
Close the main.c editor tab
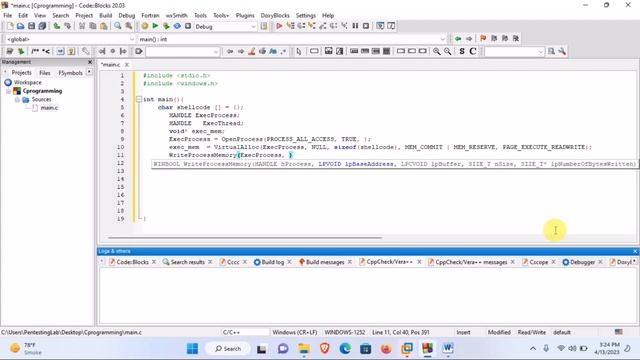pos(127,64)
